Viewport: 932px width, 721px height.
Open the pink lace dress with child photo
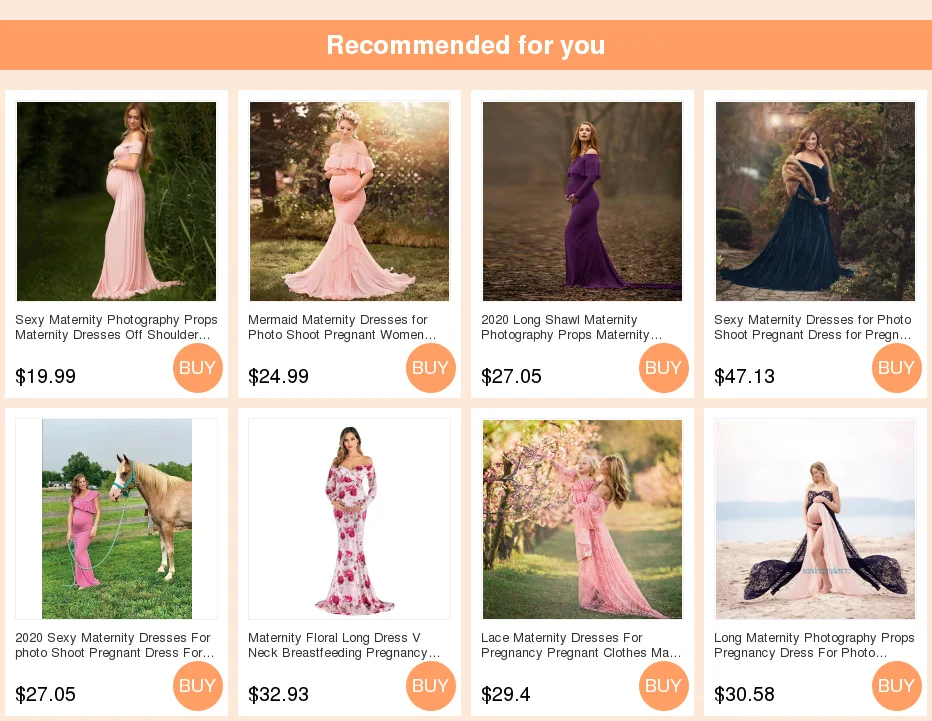[582, 519]
